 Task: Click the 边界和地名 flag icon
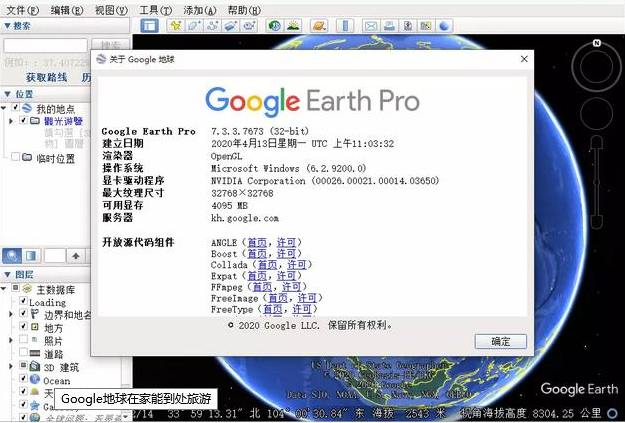click(x=35, y=314)
